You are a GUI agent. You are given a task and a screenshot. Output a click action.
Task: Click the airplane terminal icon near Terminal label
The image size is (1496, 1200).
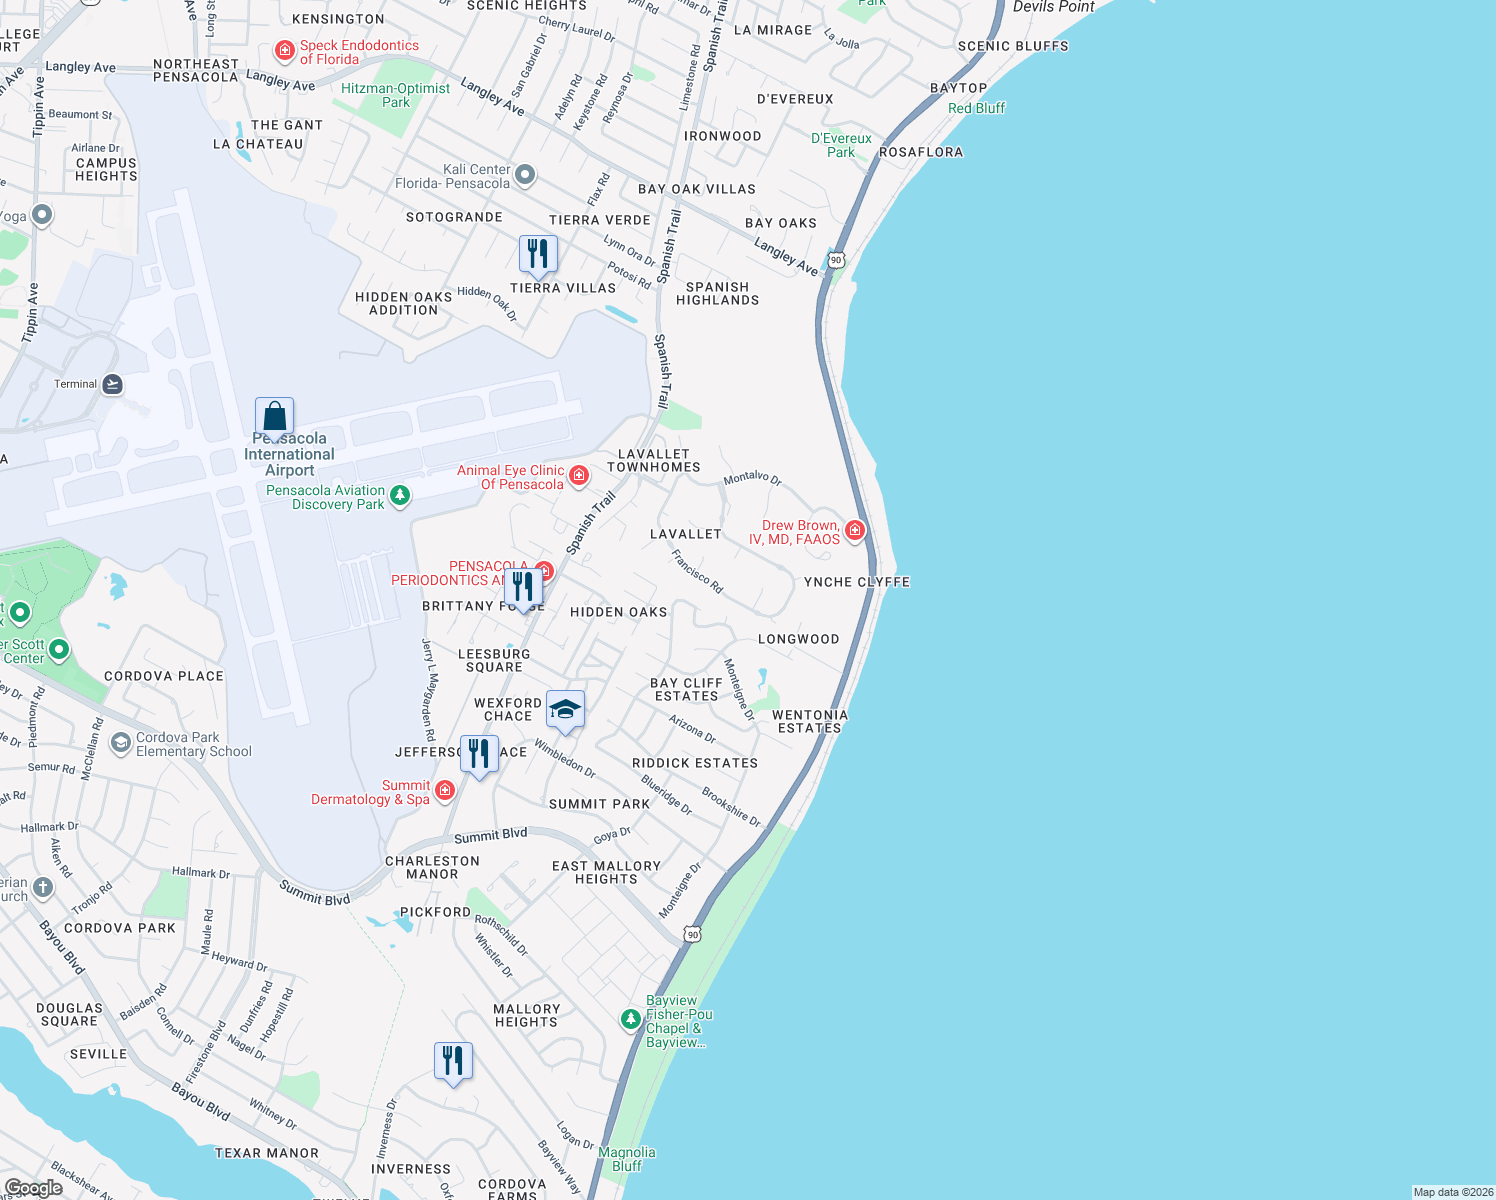click(x=112, y=384)
